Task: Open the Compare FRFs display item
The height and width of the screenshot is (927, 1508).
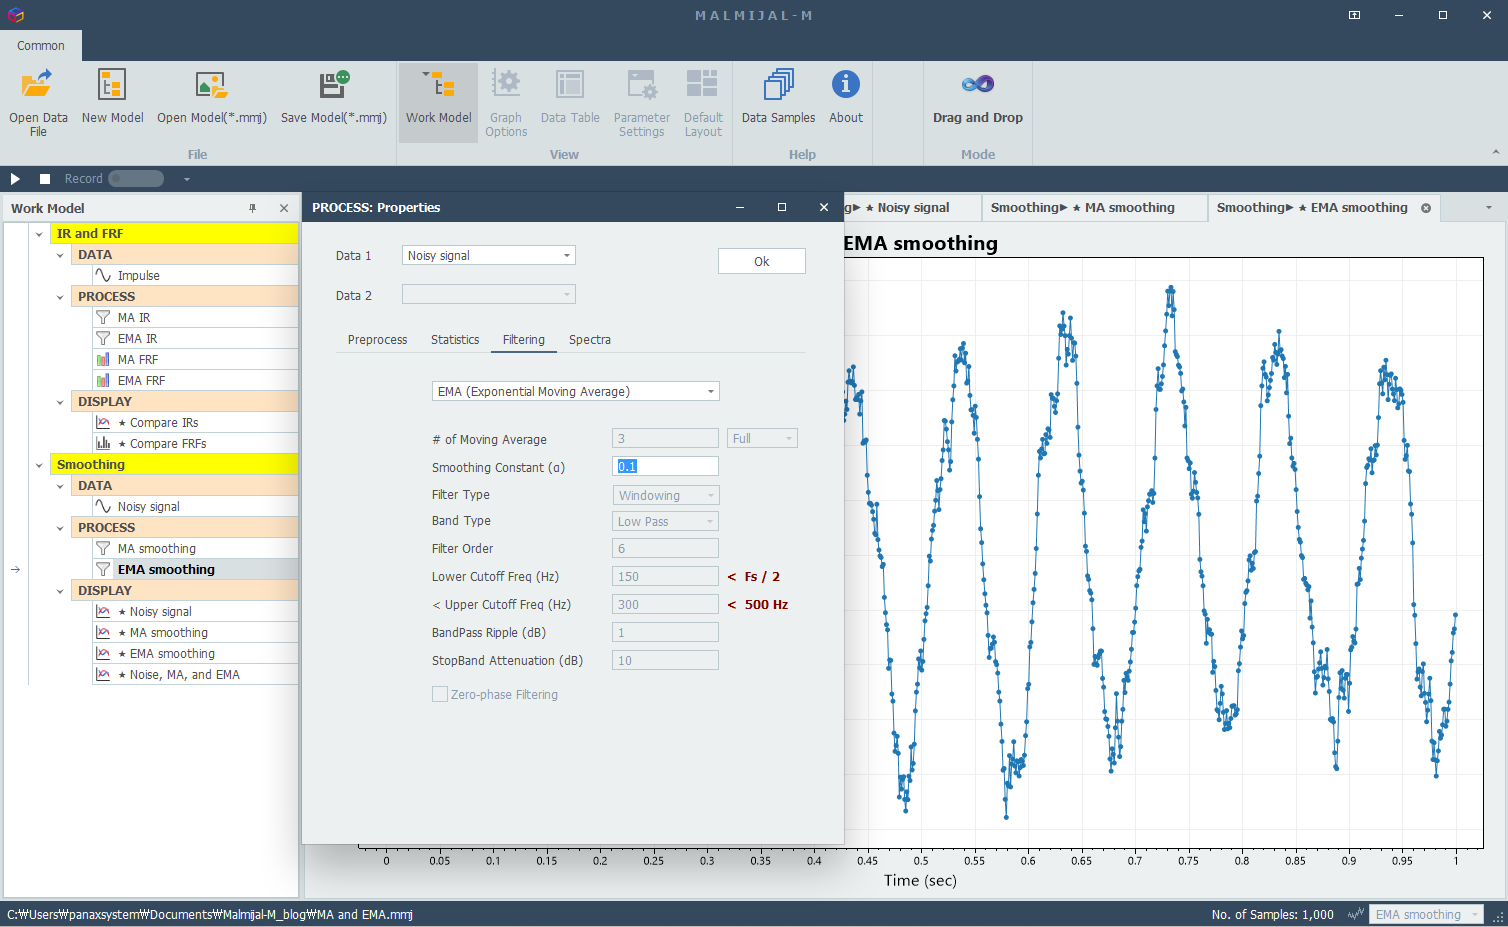Action: tap(195, 443)
